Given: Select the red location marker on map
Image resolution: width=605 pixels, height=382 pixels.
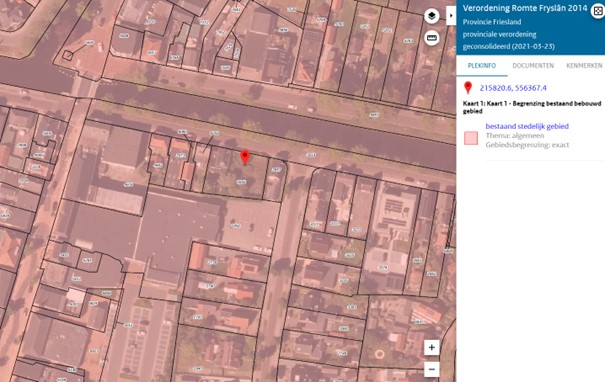Looking at the screenshot, I should pos(245,157).
